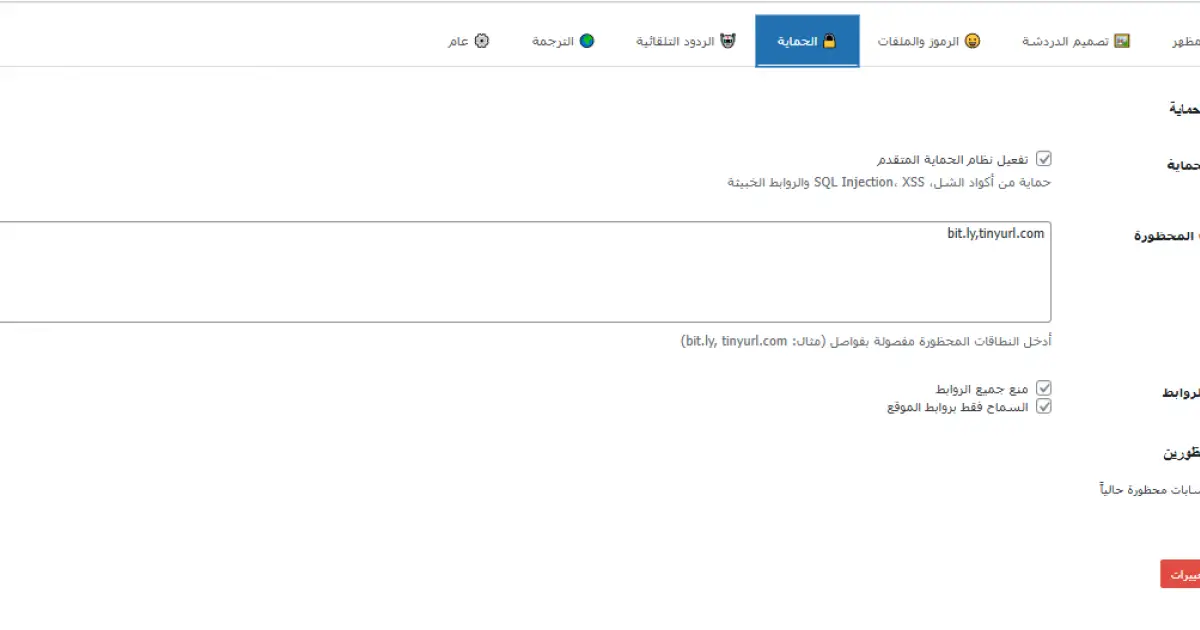Screen dimensions: 1200x630
Task: Open the عام general tab
Action: [468, 41]
